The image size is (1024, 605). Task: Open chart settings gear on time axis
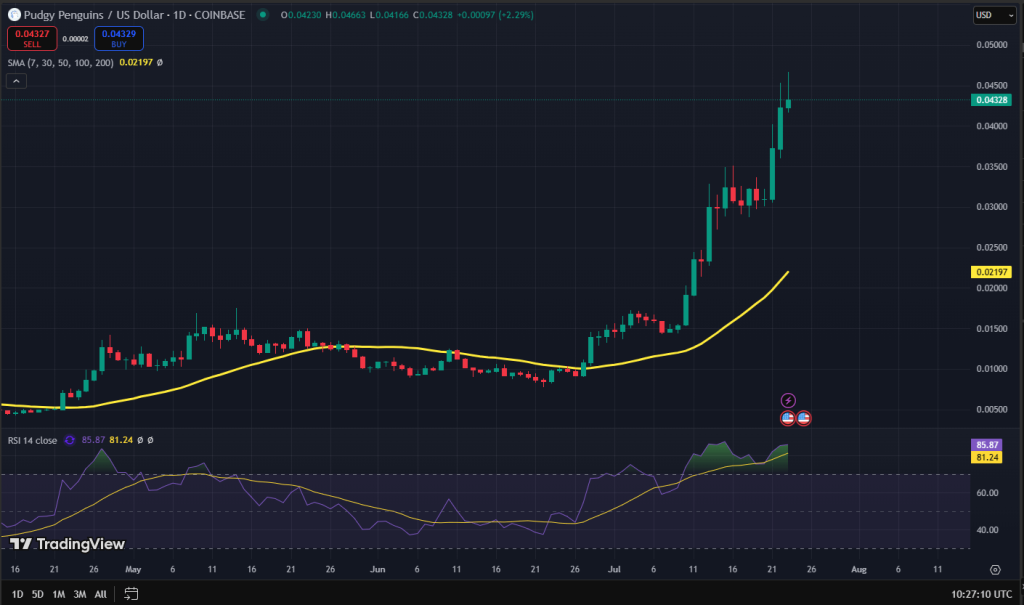[995, 570]
